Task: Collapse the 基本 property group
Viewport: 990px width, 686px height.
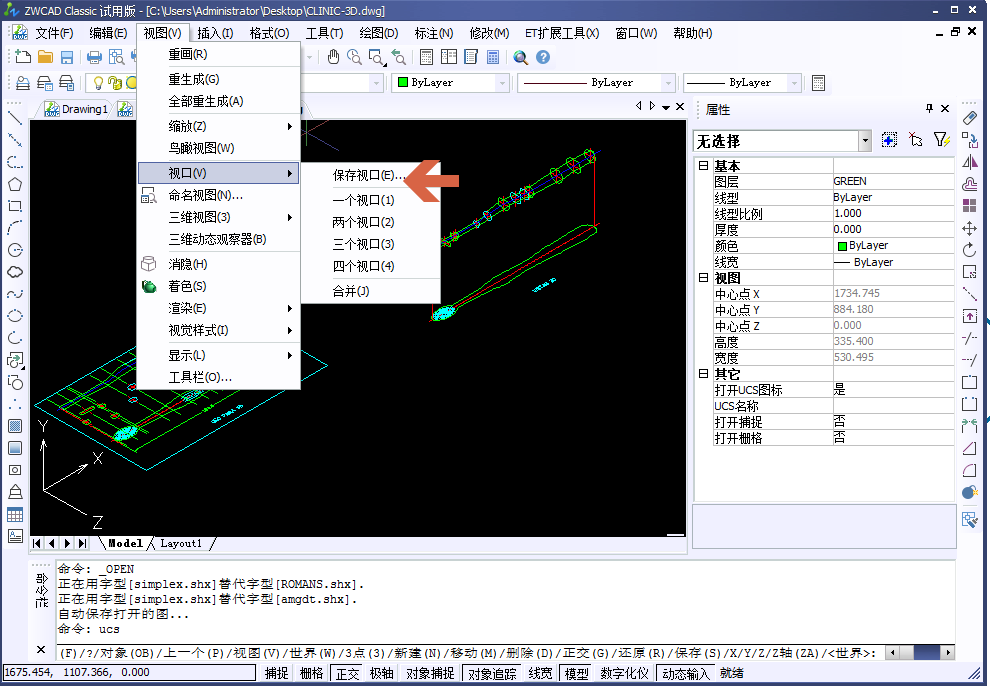Action: pyautogui.click(x=703, y=166)
